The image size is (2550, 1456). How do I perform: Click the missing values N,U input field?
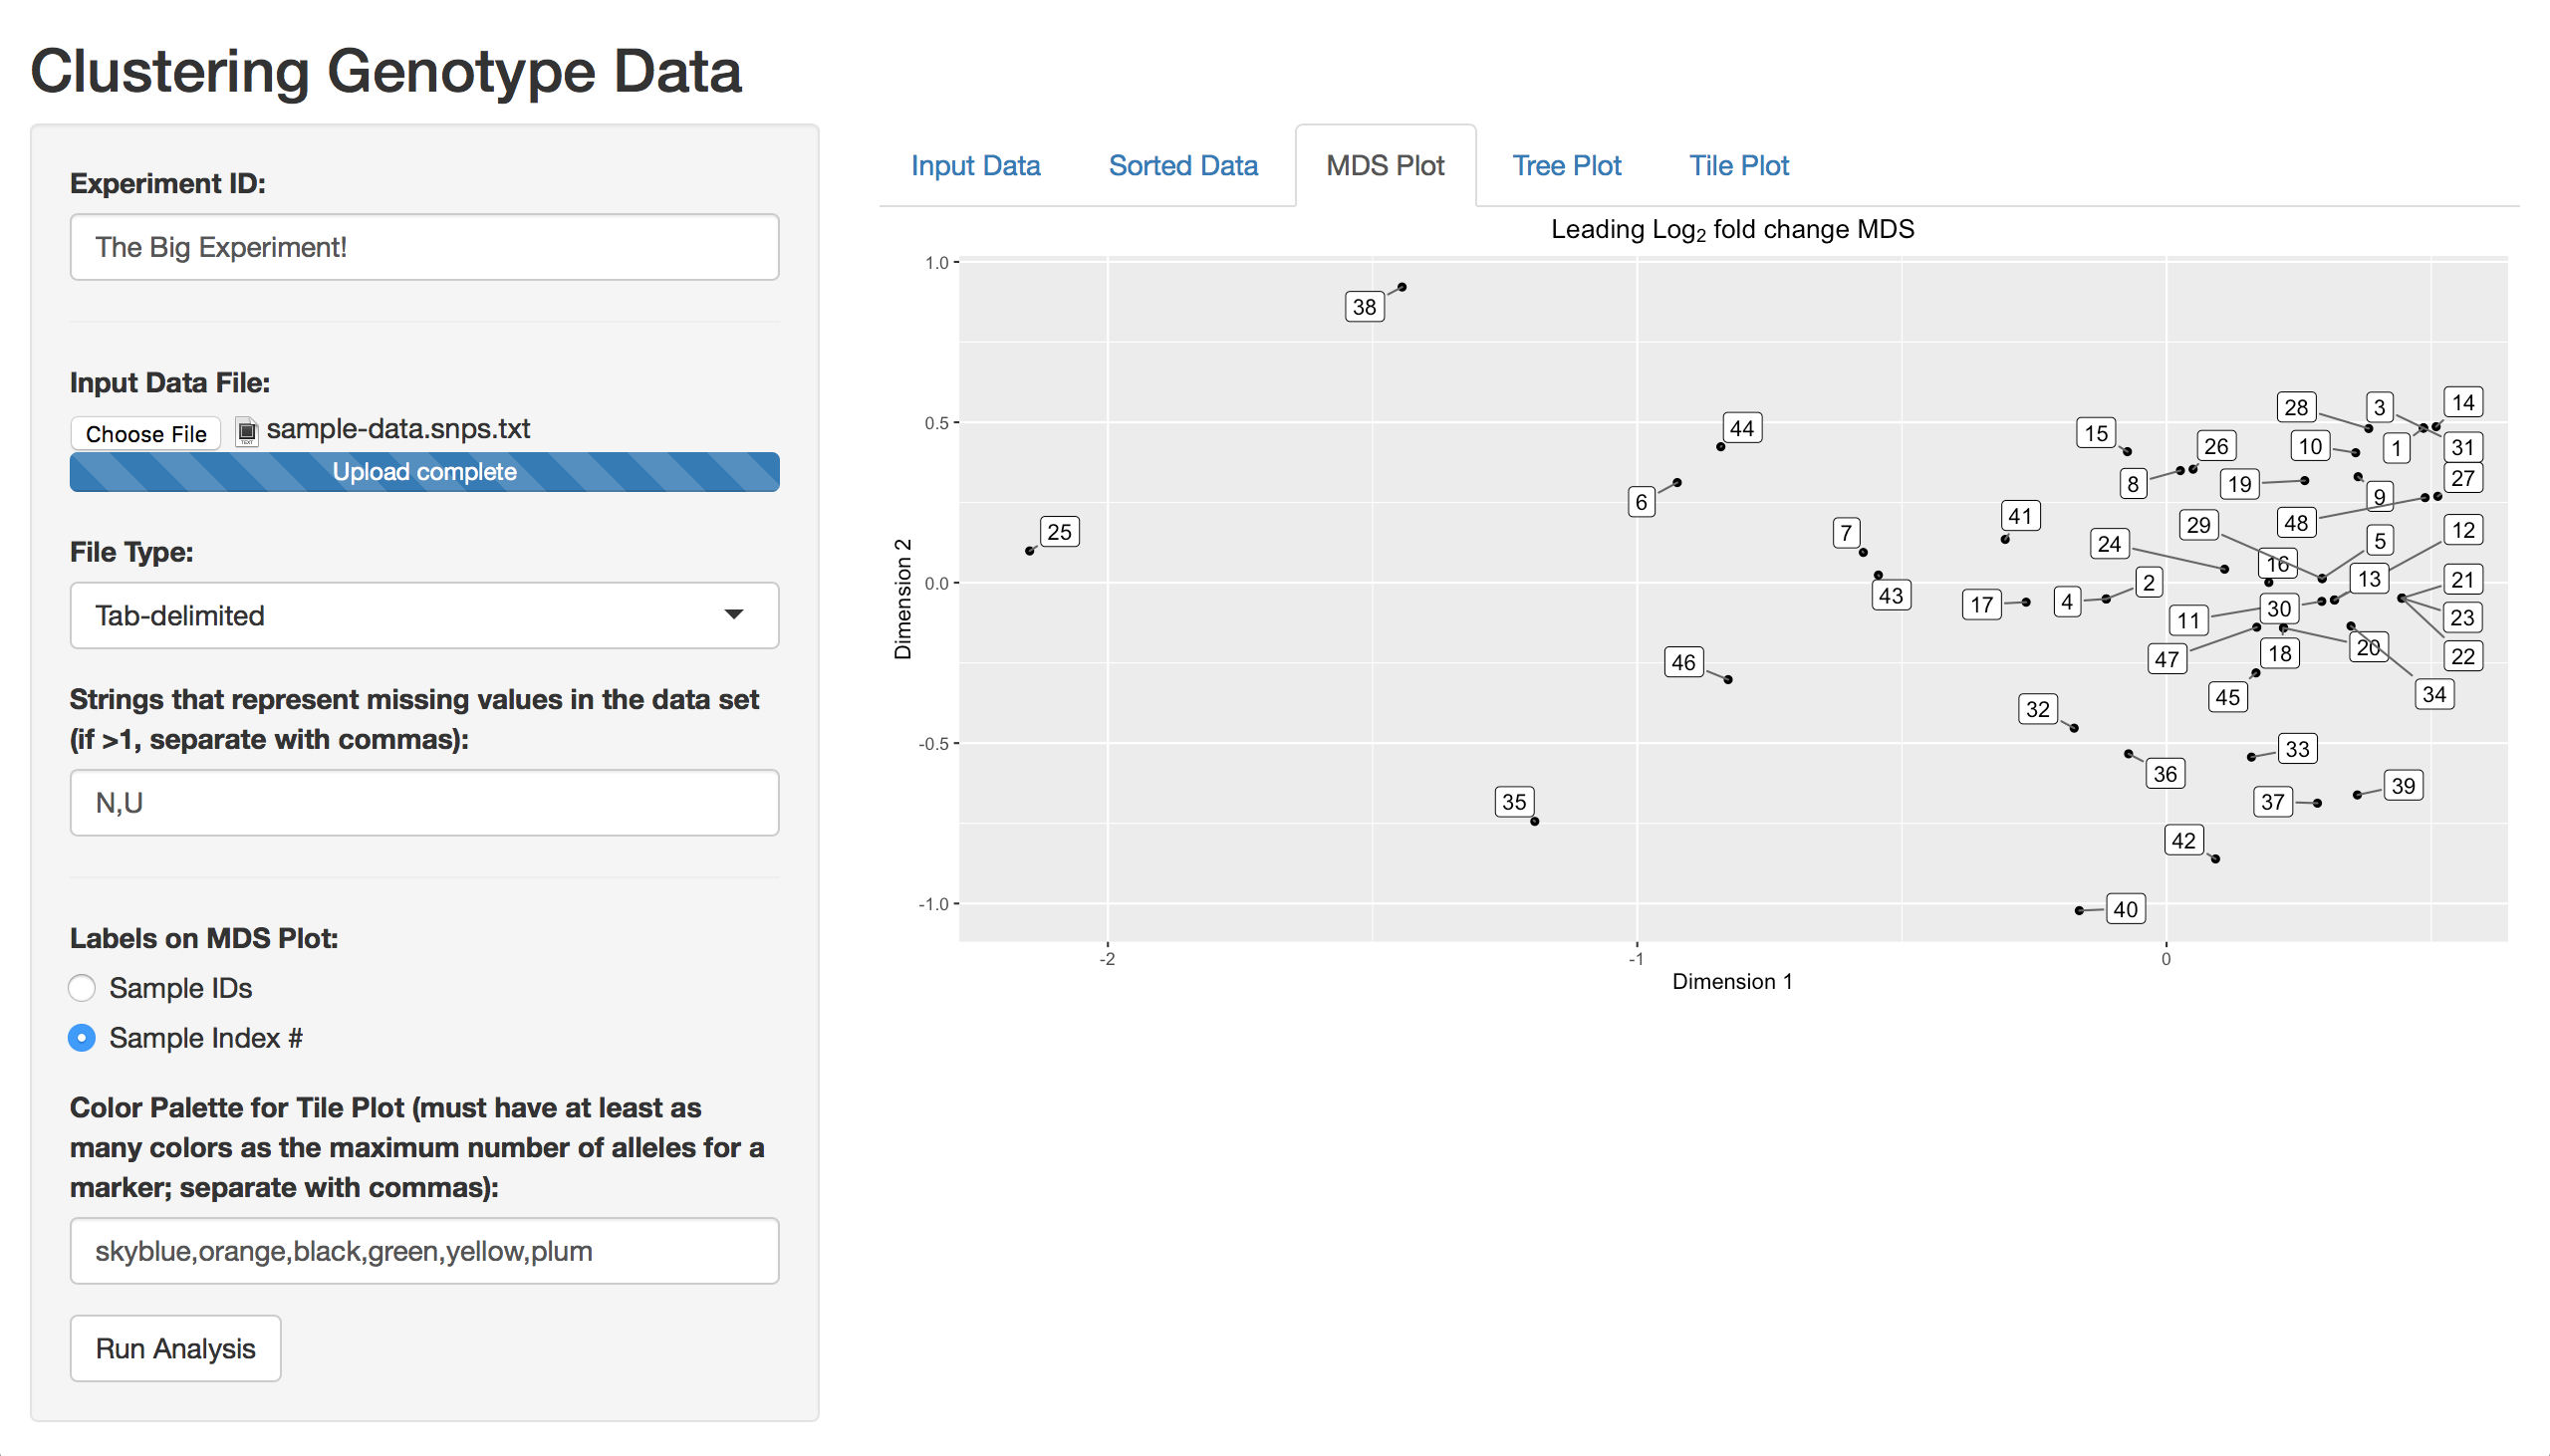point(424,802)
